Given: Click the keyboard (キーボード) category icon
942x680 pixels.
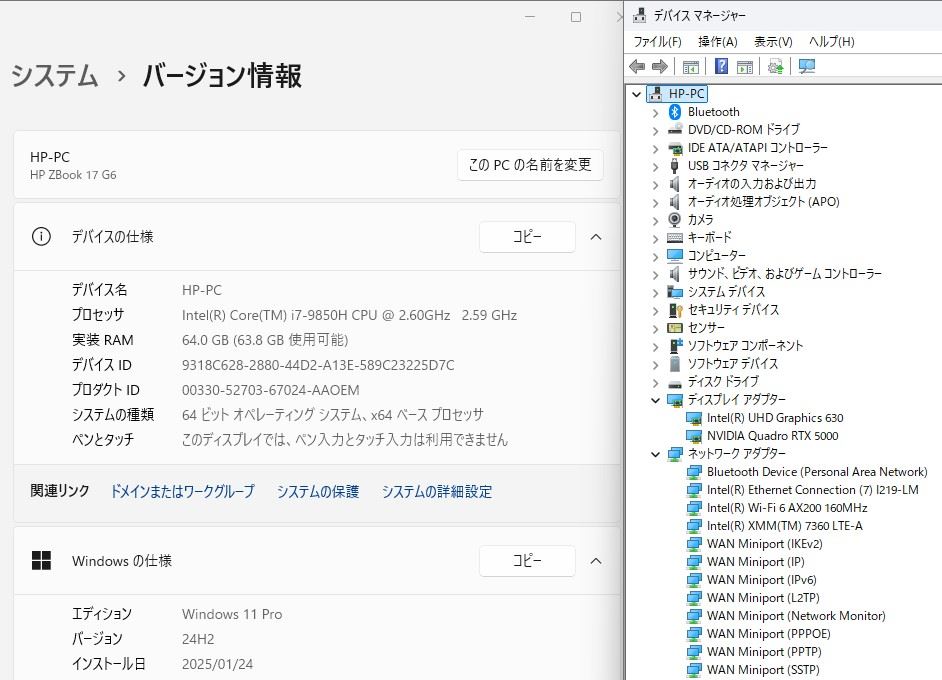Looking at the screenshot, I should pos(675,238).
